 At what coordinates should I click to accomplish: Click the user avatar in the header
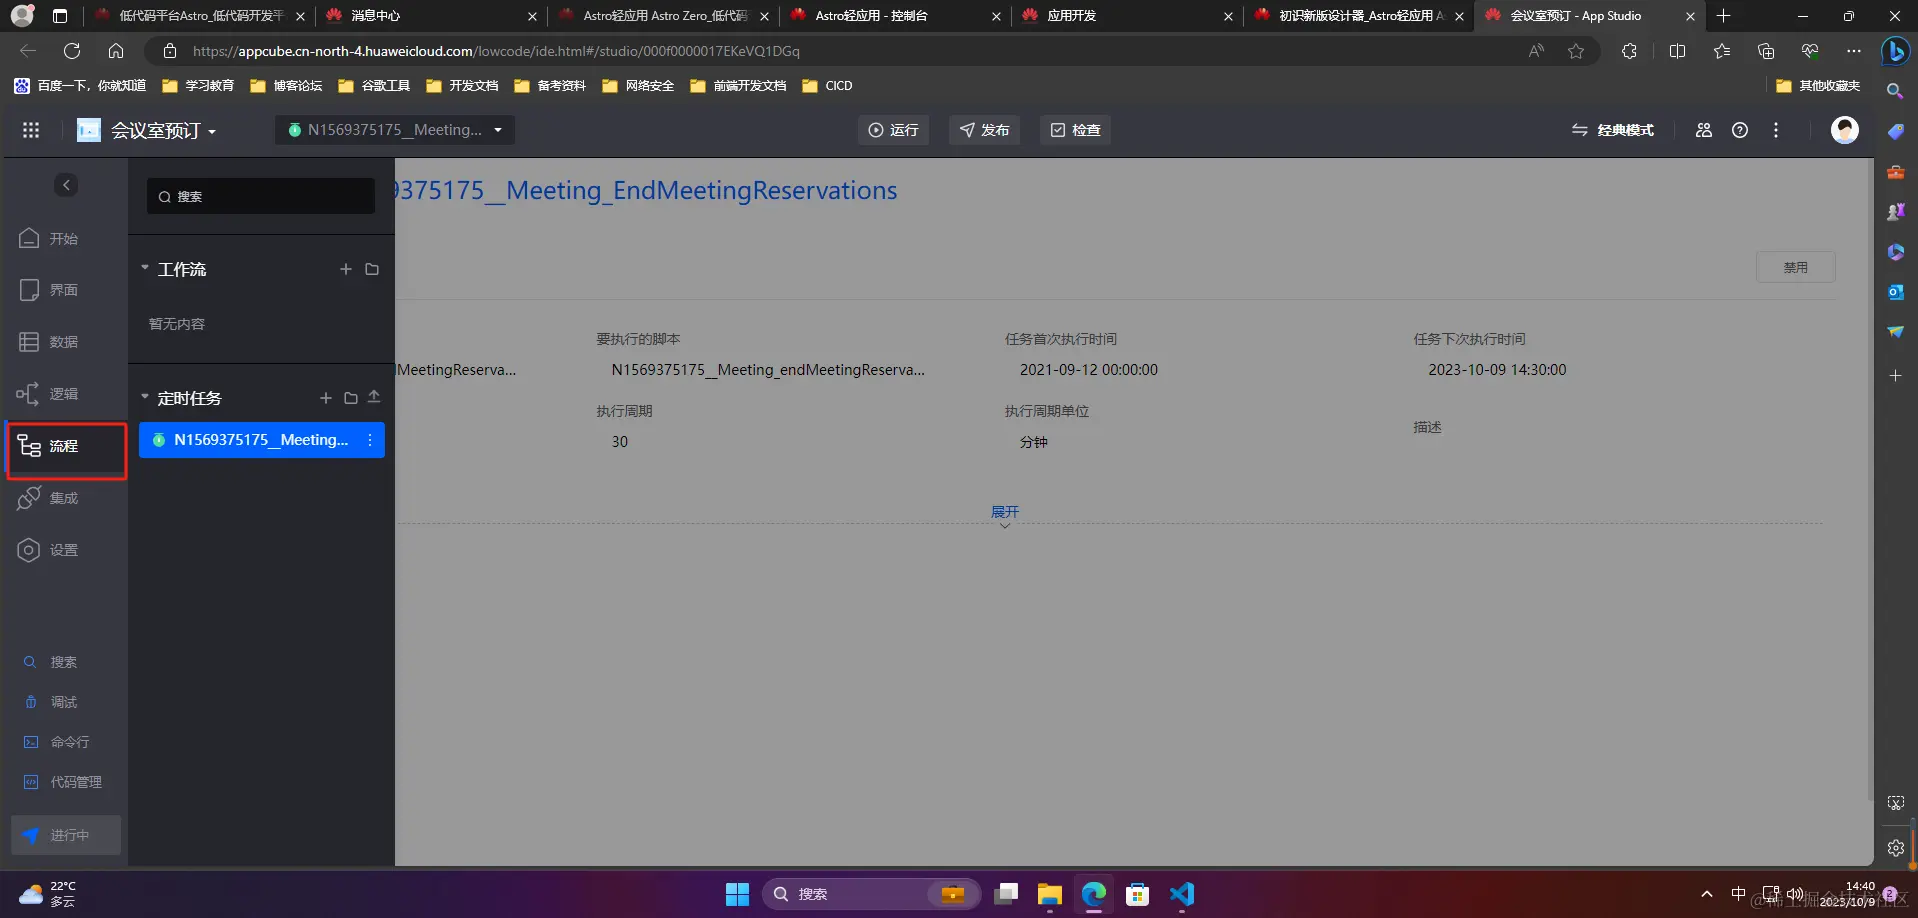(1845, 130)
